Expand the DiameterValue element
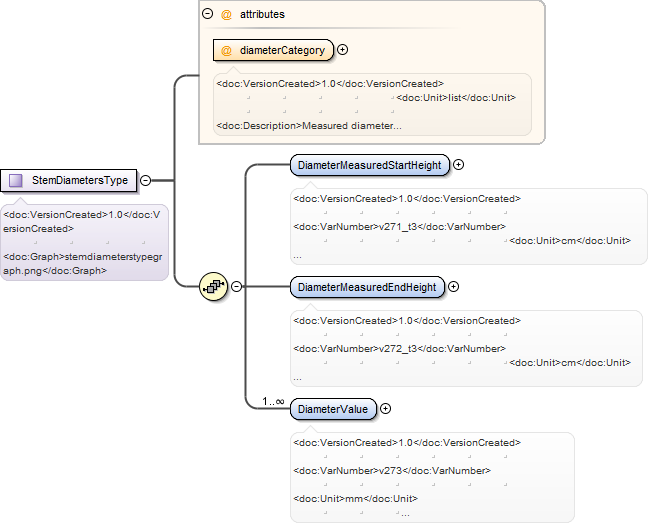The height and width of the screenshot is (526, 655). (x=386, y=409)
